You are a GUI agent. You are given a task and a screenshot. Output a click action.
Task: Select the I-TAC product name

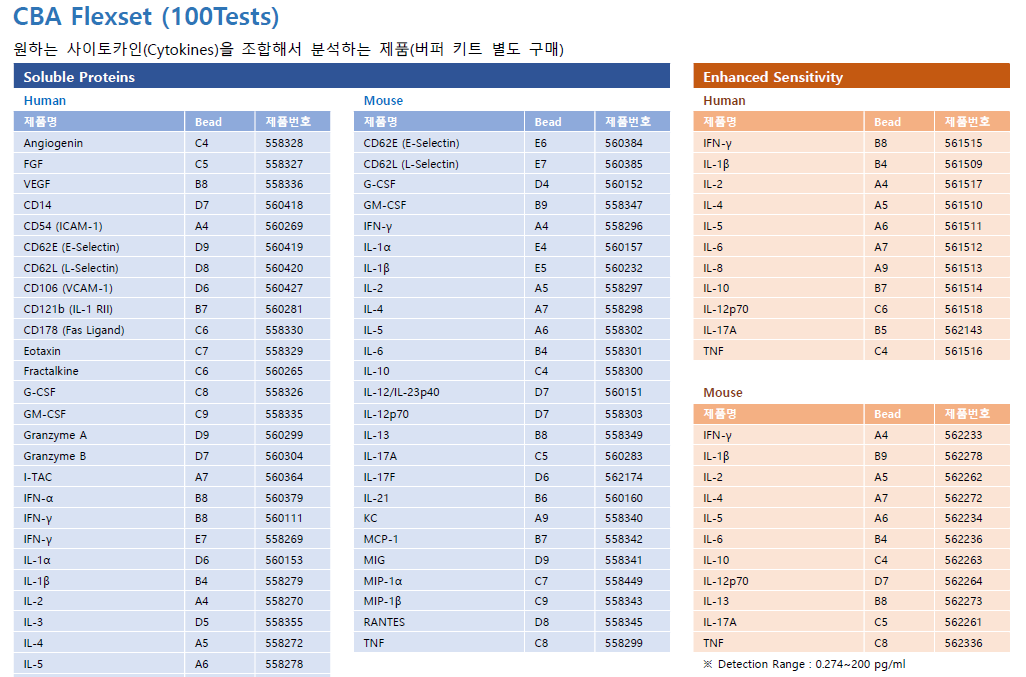(x=37, y=477)
